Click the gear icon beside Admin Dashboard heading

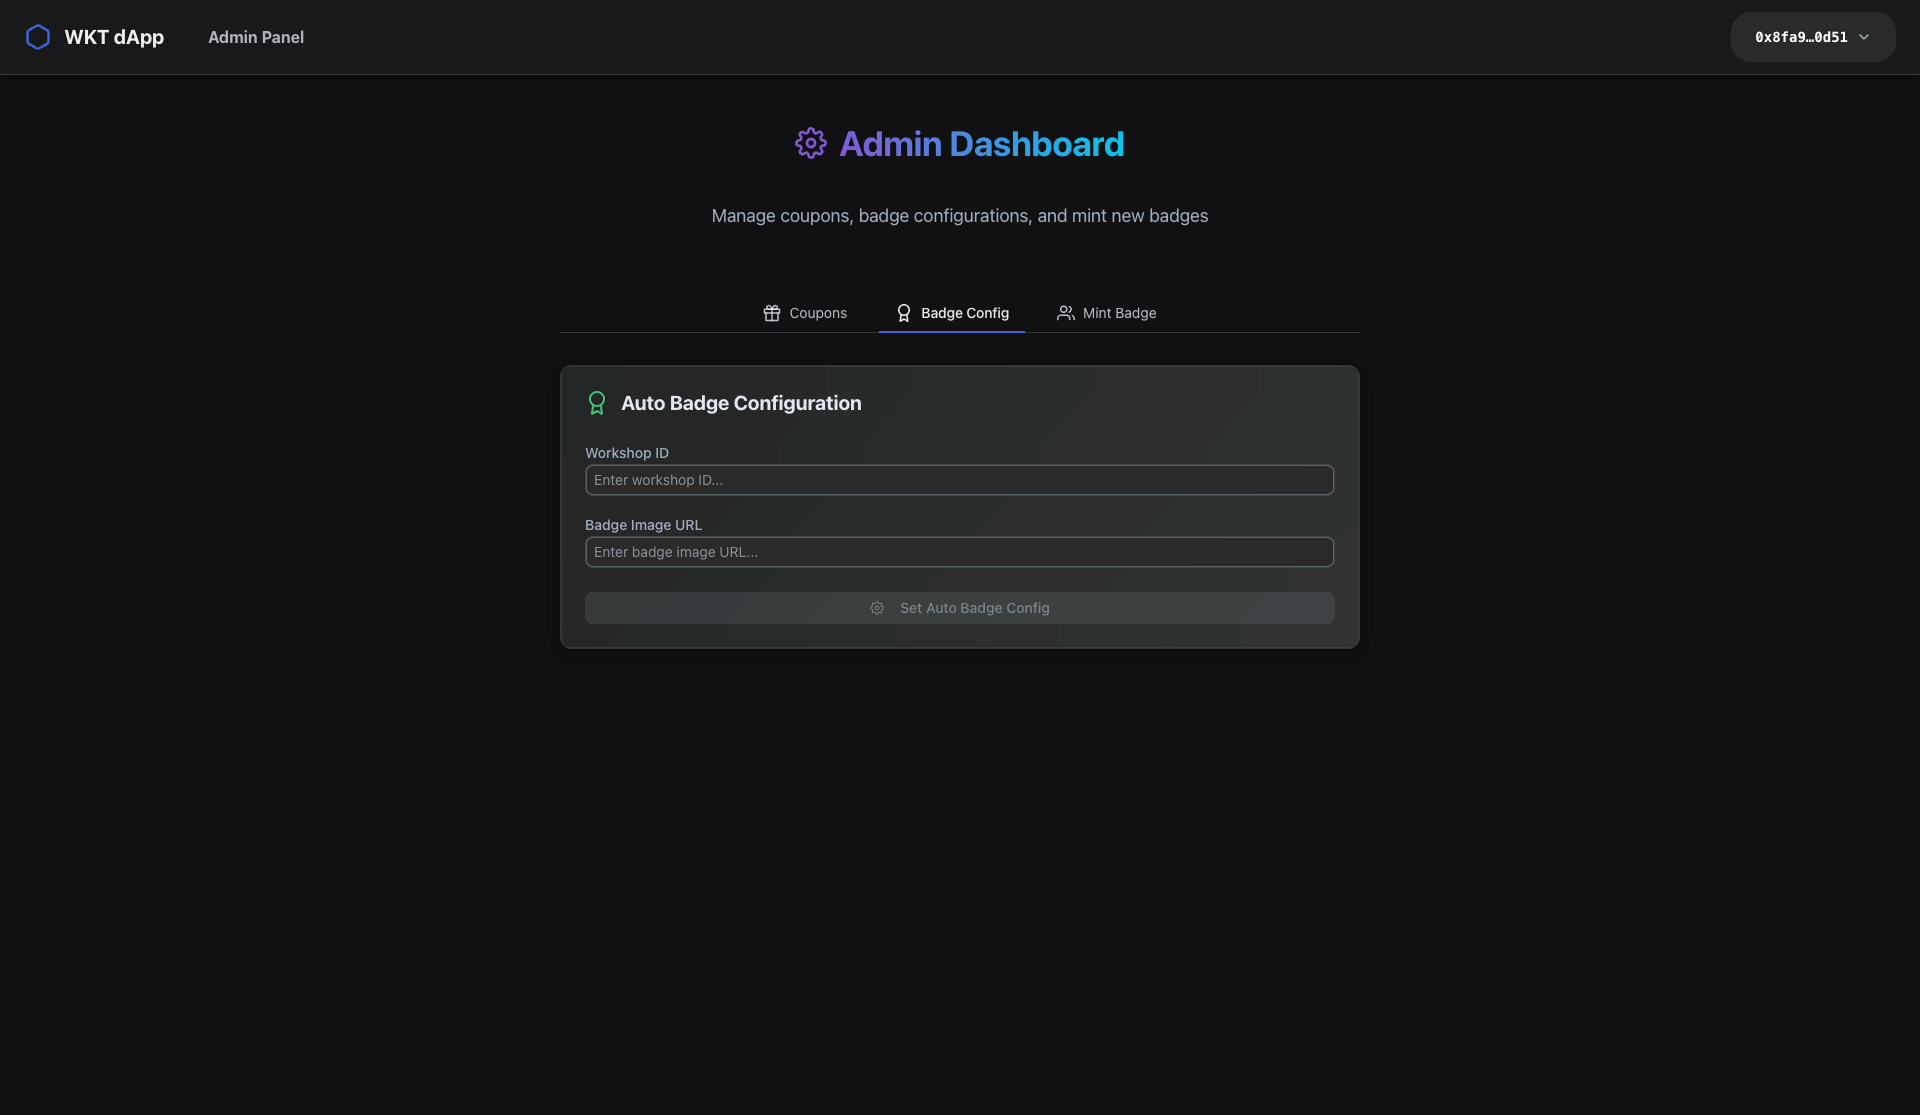[x=810, y=143]
